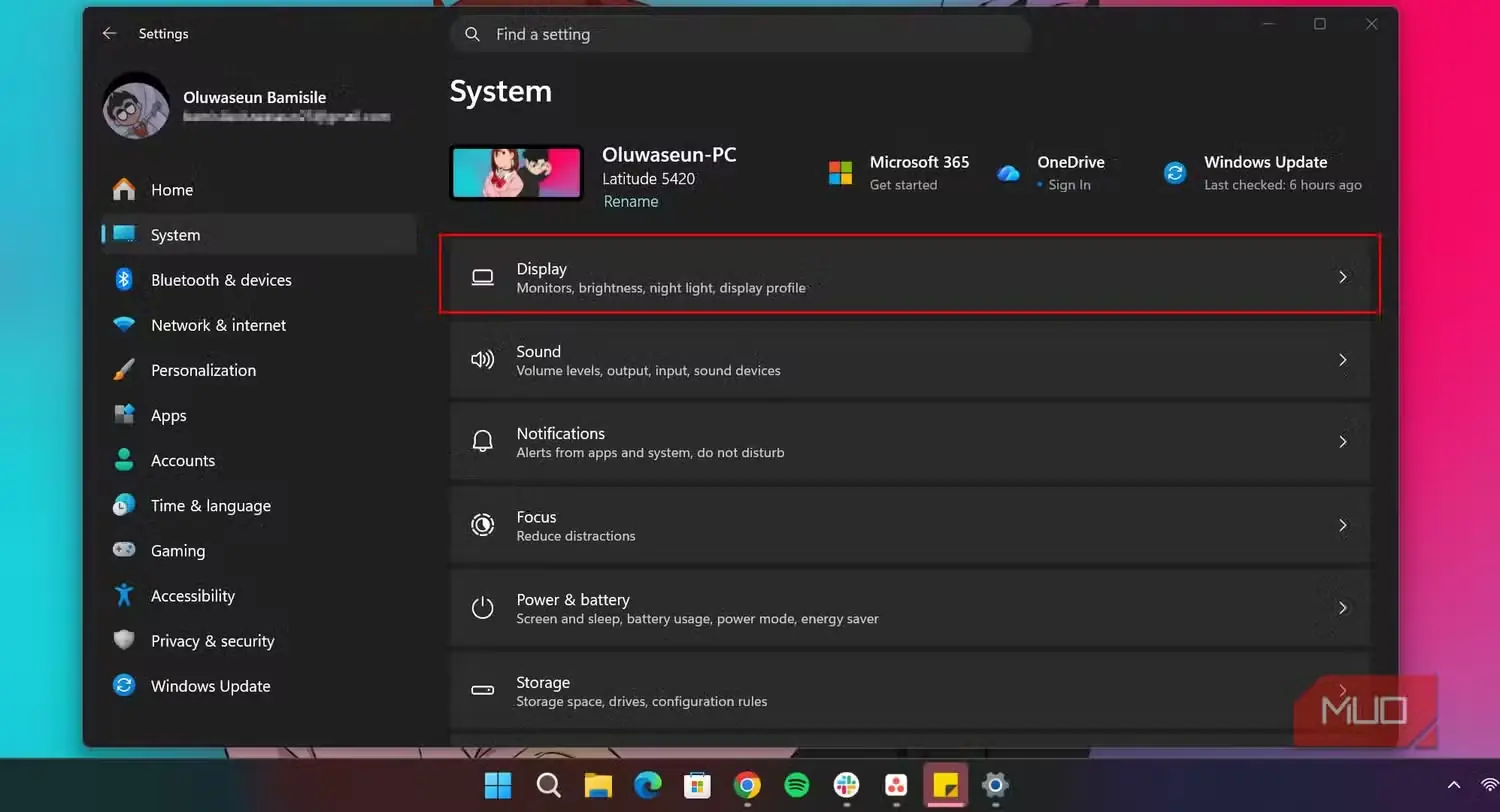Screen dimensions: 1500x812
Task: Switch to Accounts in the sidebar
Action: pyautogui.click(x=260, y=461)
